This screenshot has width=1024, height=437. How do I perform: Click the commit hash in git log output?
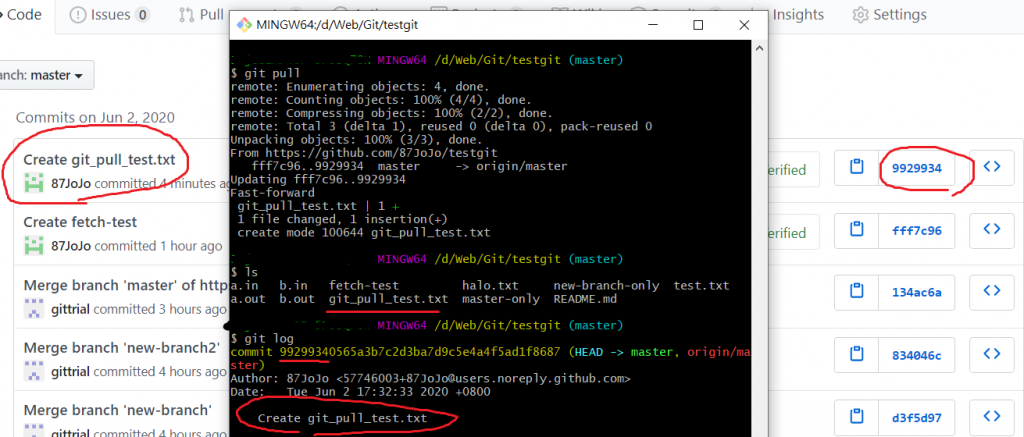point(419,352)
